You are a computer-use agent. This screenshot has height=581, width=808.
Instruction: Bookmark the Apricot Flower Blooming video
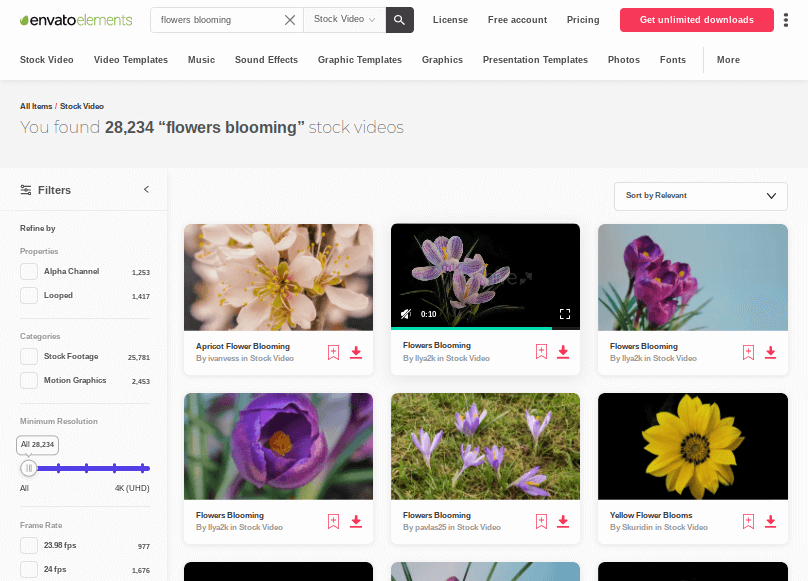333,353
